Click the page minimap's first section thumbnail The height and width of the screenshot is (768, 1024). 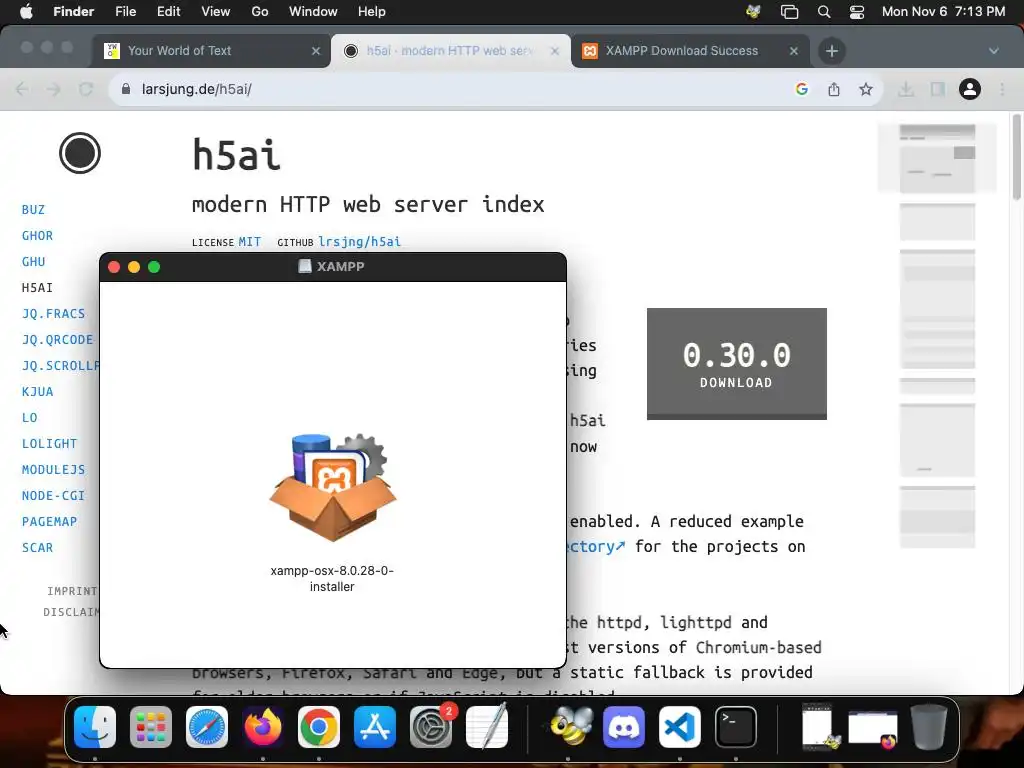pos(937,159)
